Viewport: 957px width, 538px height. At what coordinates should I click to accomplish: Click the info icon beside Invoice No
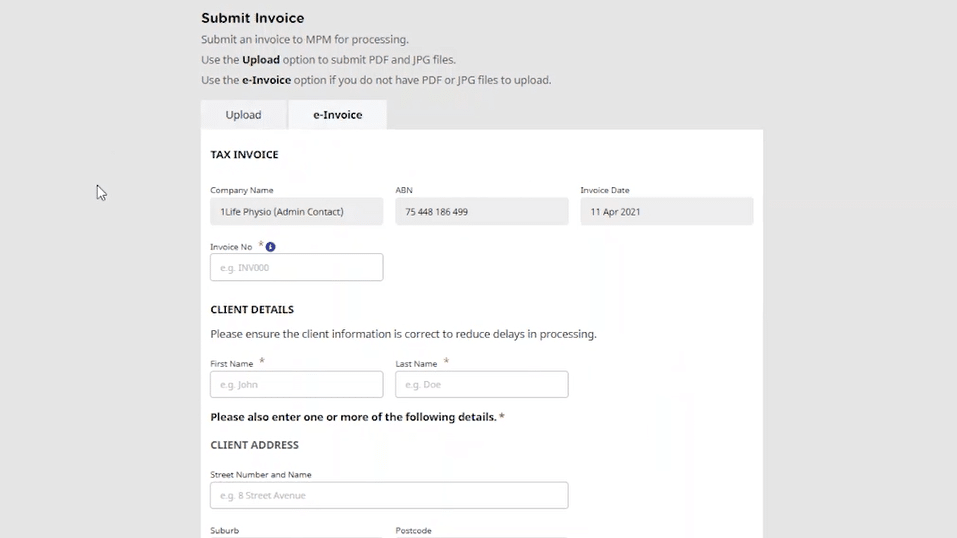tap(270, 247)
